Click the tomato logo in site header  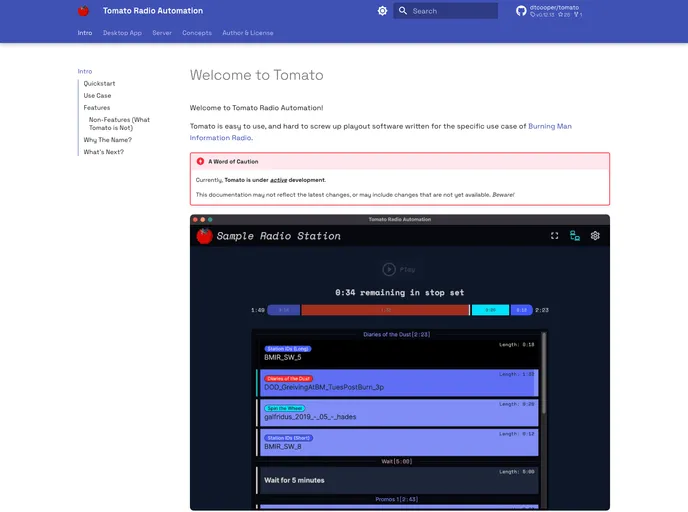[83, 11]
